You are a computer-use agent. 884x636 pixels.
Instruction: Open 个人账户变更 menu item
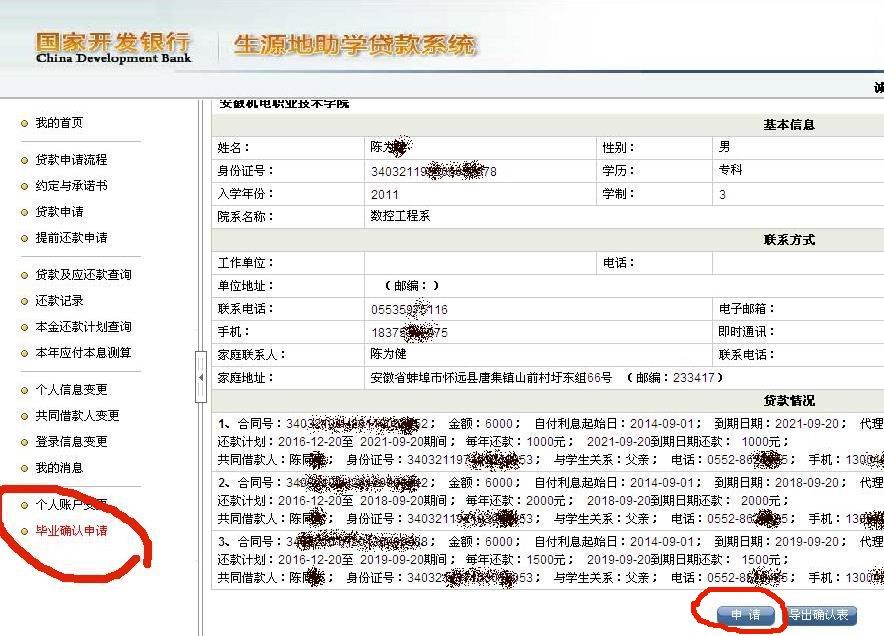[x=70, y=505]
